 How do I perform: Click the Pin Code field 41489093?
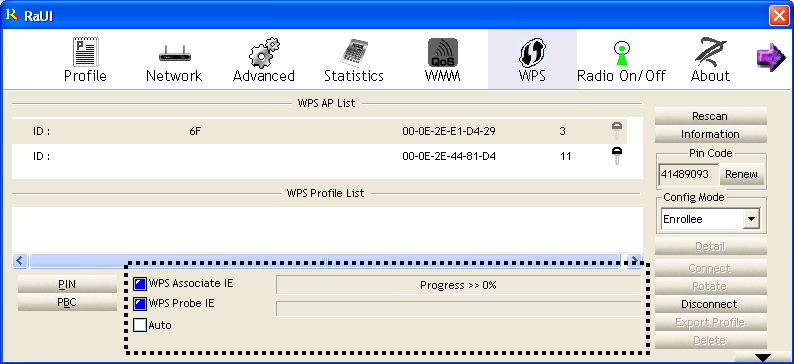(x=689, y=174)
